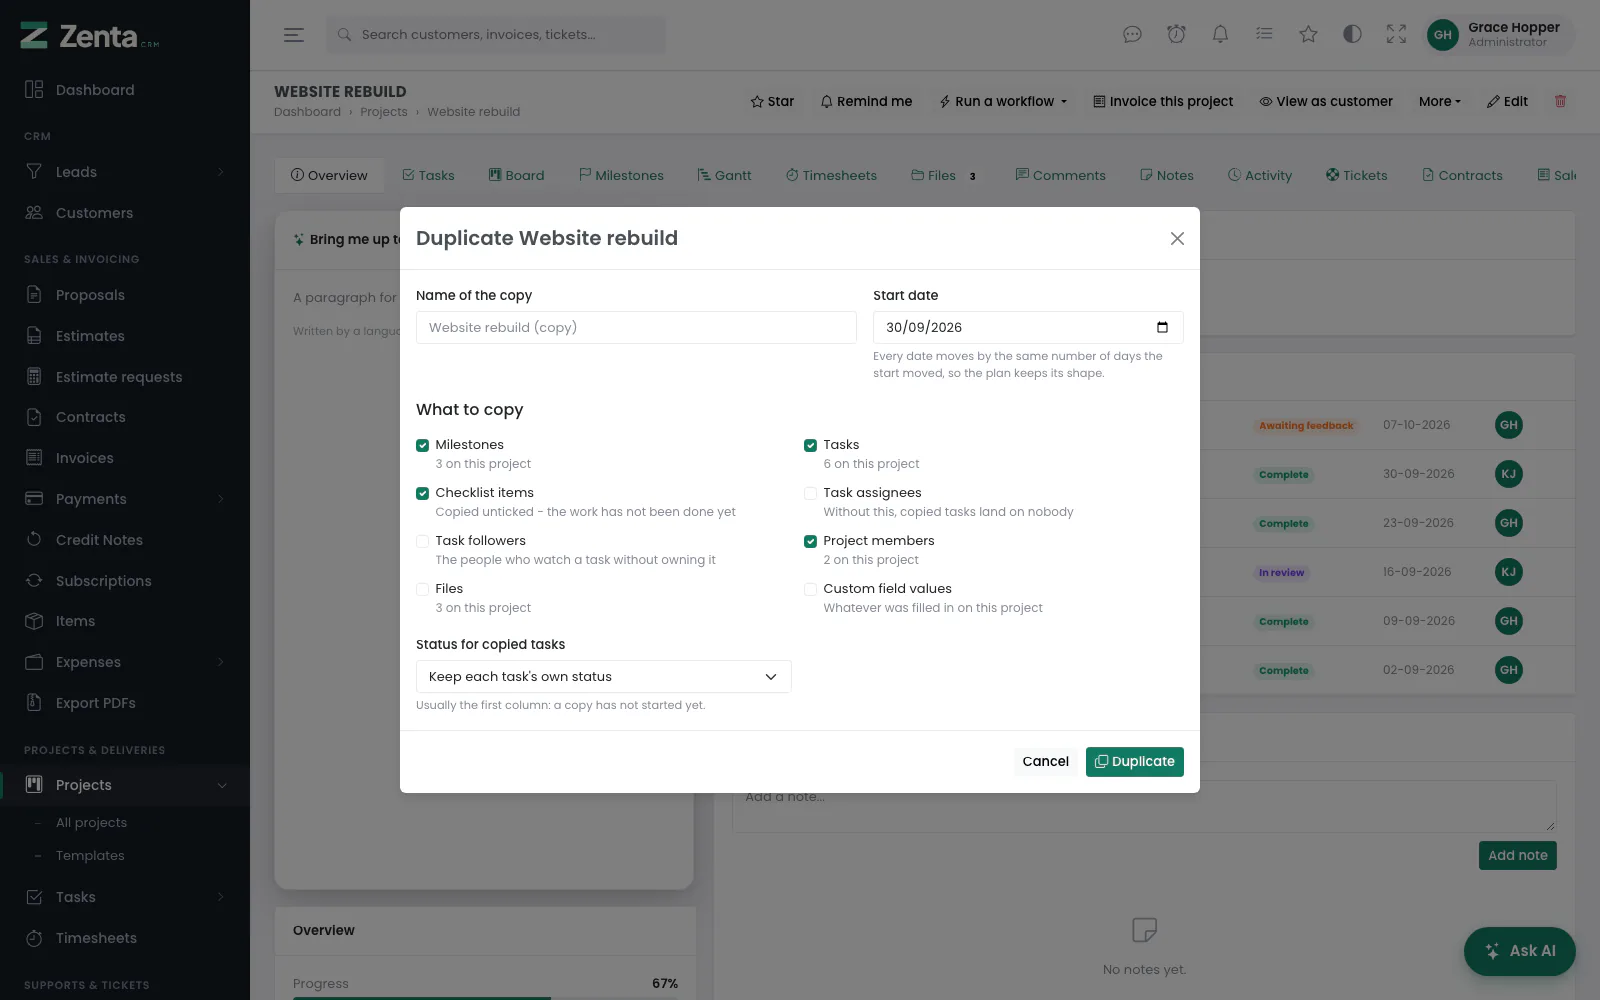
Task: Open the task list icon in the top bar
Action: [x=1264, y=35]
